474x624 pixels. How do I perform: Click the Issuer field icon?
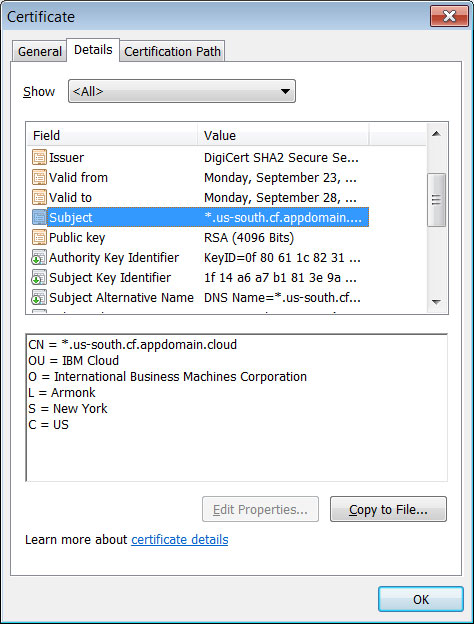pos(39,158)
